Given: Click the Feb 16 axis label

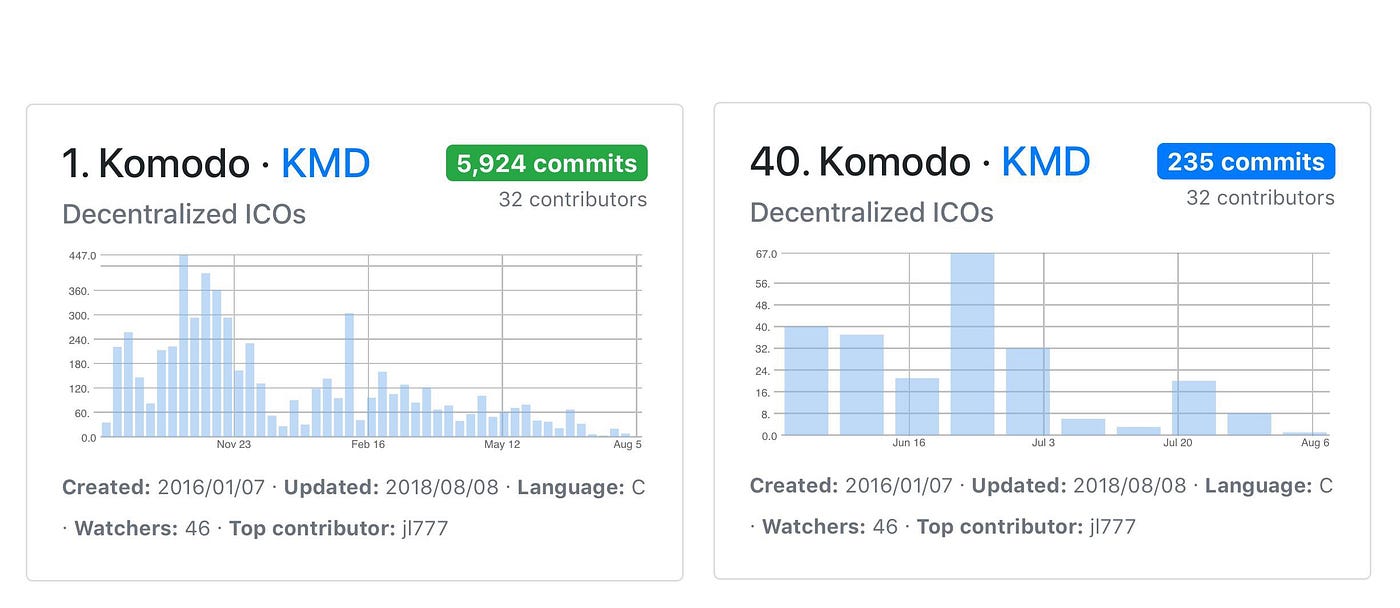Looking at the screenshot, I should [x=368, y=444].
